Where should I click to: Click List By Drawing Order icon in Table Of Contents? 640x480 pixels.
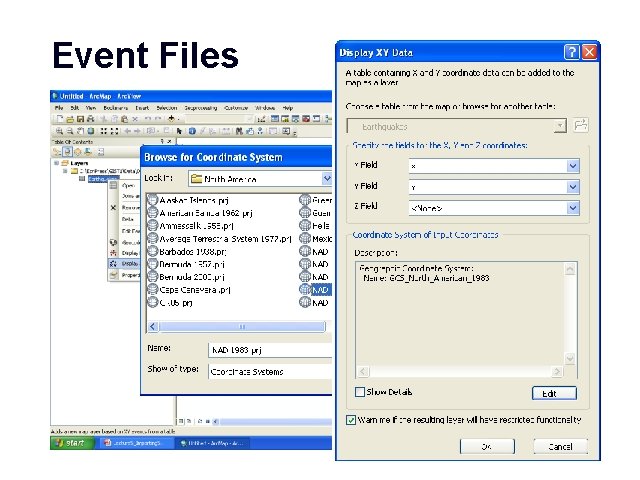tap(57, 152)
